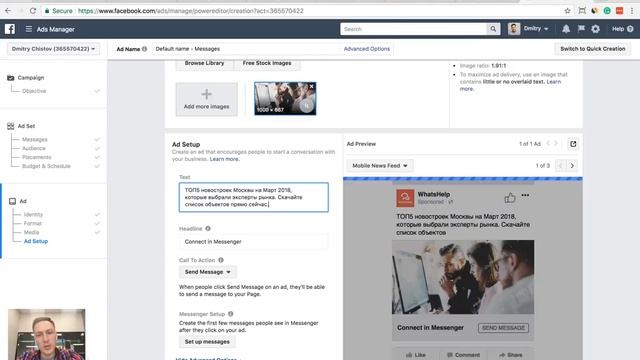Image resolution: width=640 pixels, height=360 pixels.
Task: Click the Ad section in sidebar
Action: tap(23, 201)
